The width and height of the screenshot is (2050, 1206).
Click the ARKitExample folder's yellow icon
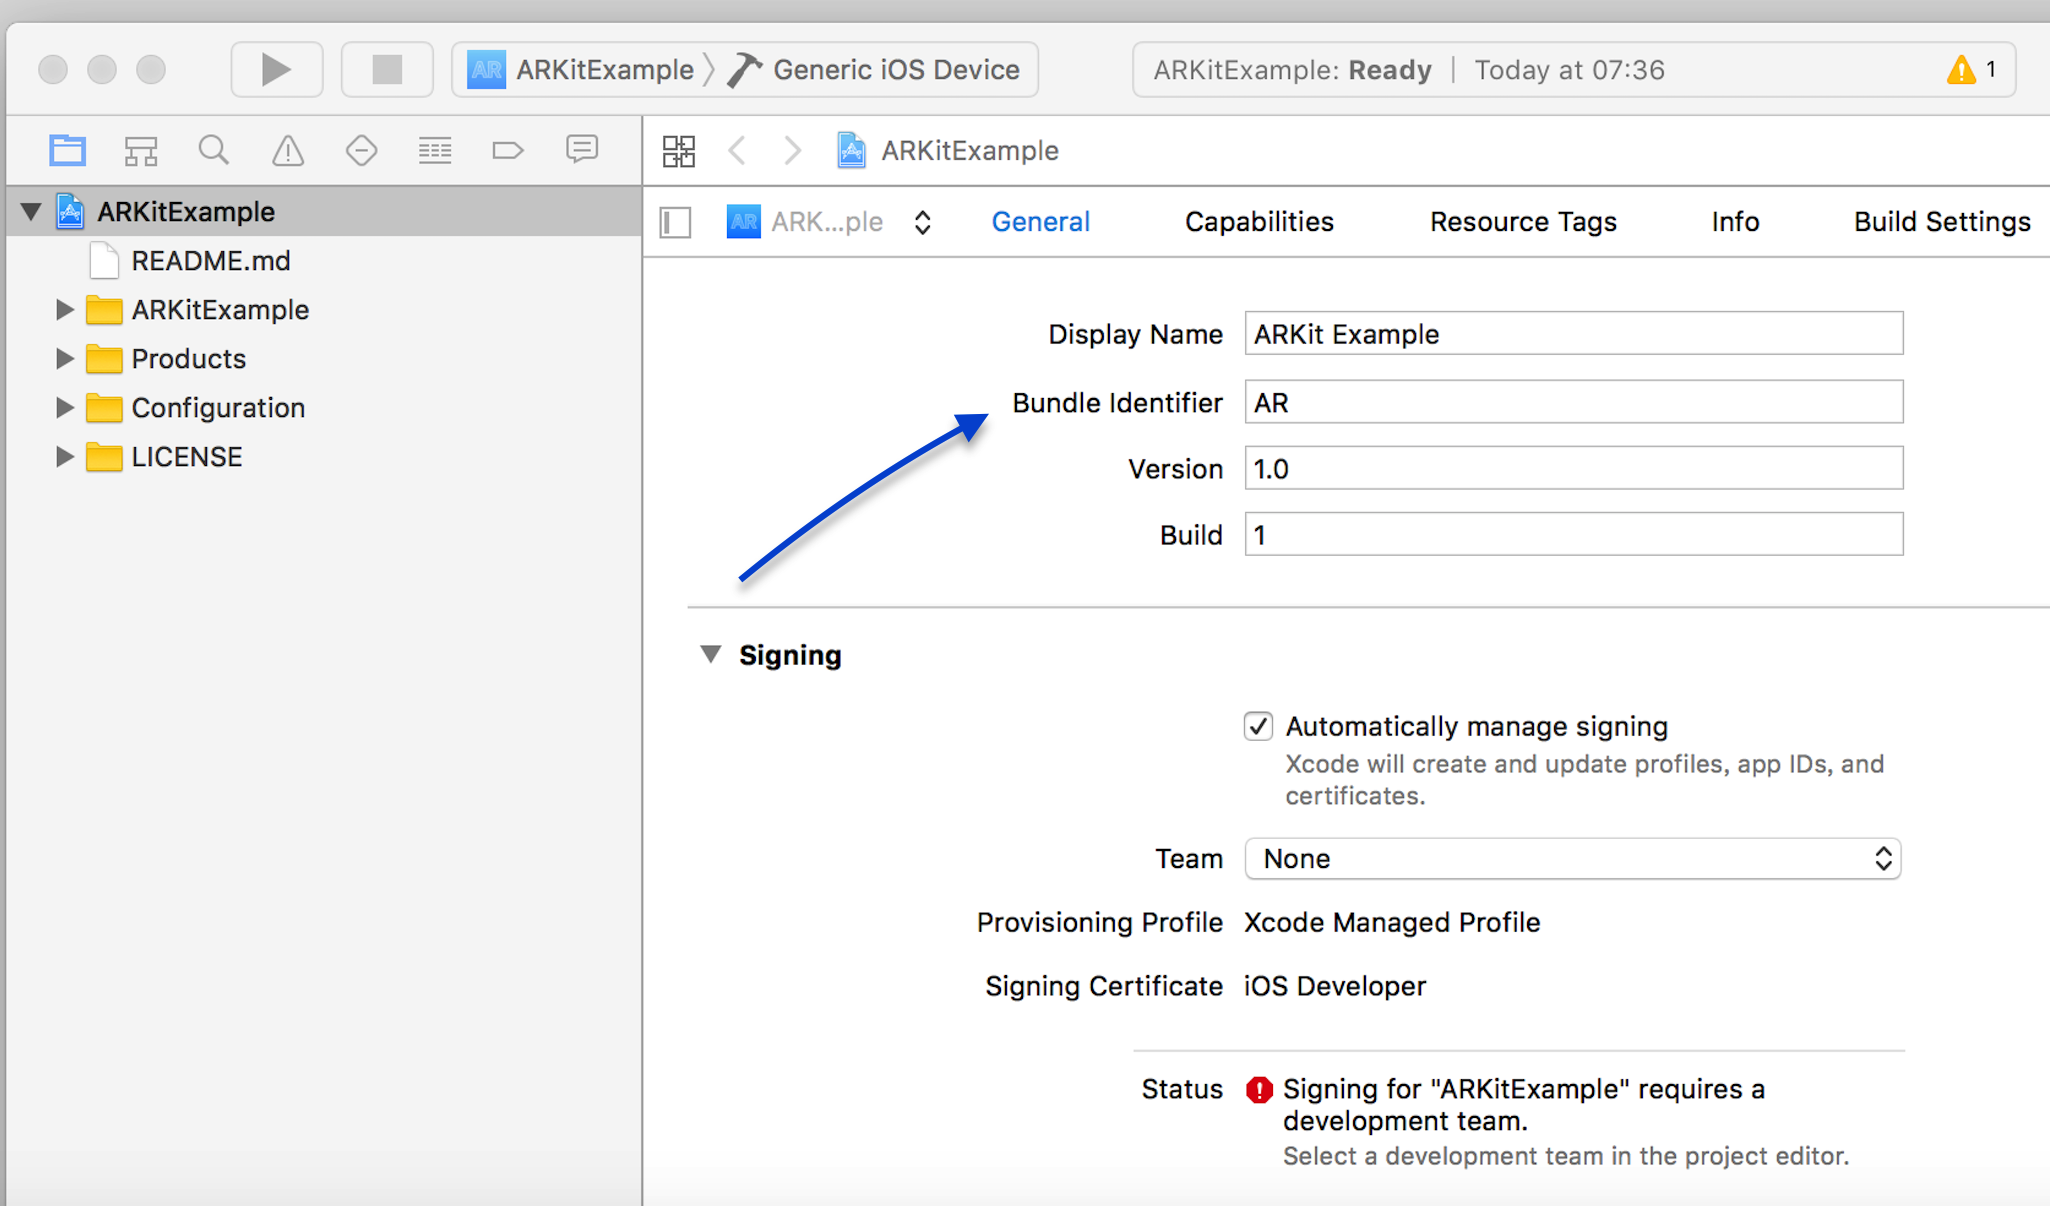pyautogui.click(x=104, y=310)
